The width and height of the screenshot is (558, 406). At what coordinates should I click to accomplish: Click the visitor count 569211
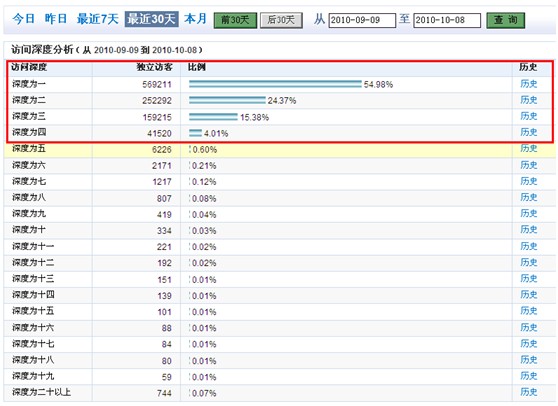157,85
